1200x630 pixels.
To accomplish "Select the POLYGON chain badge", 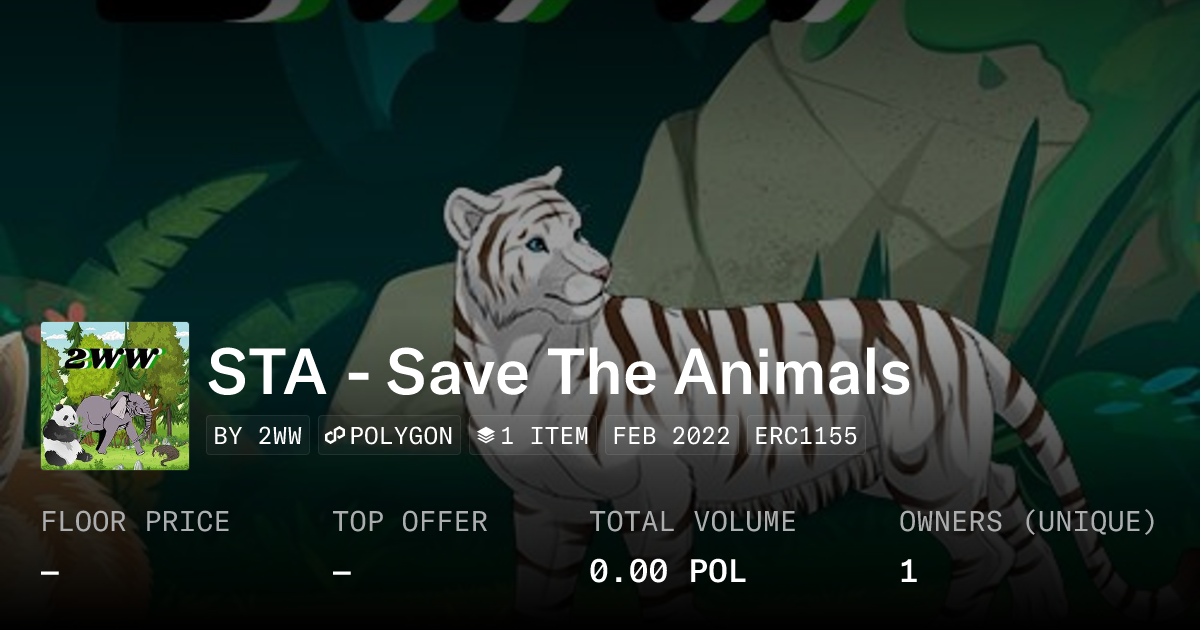I will (390, 436).
